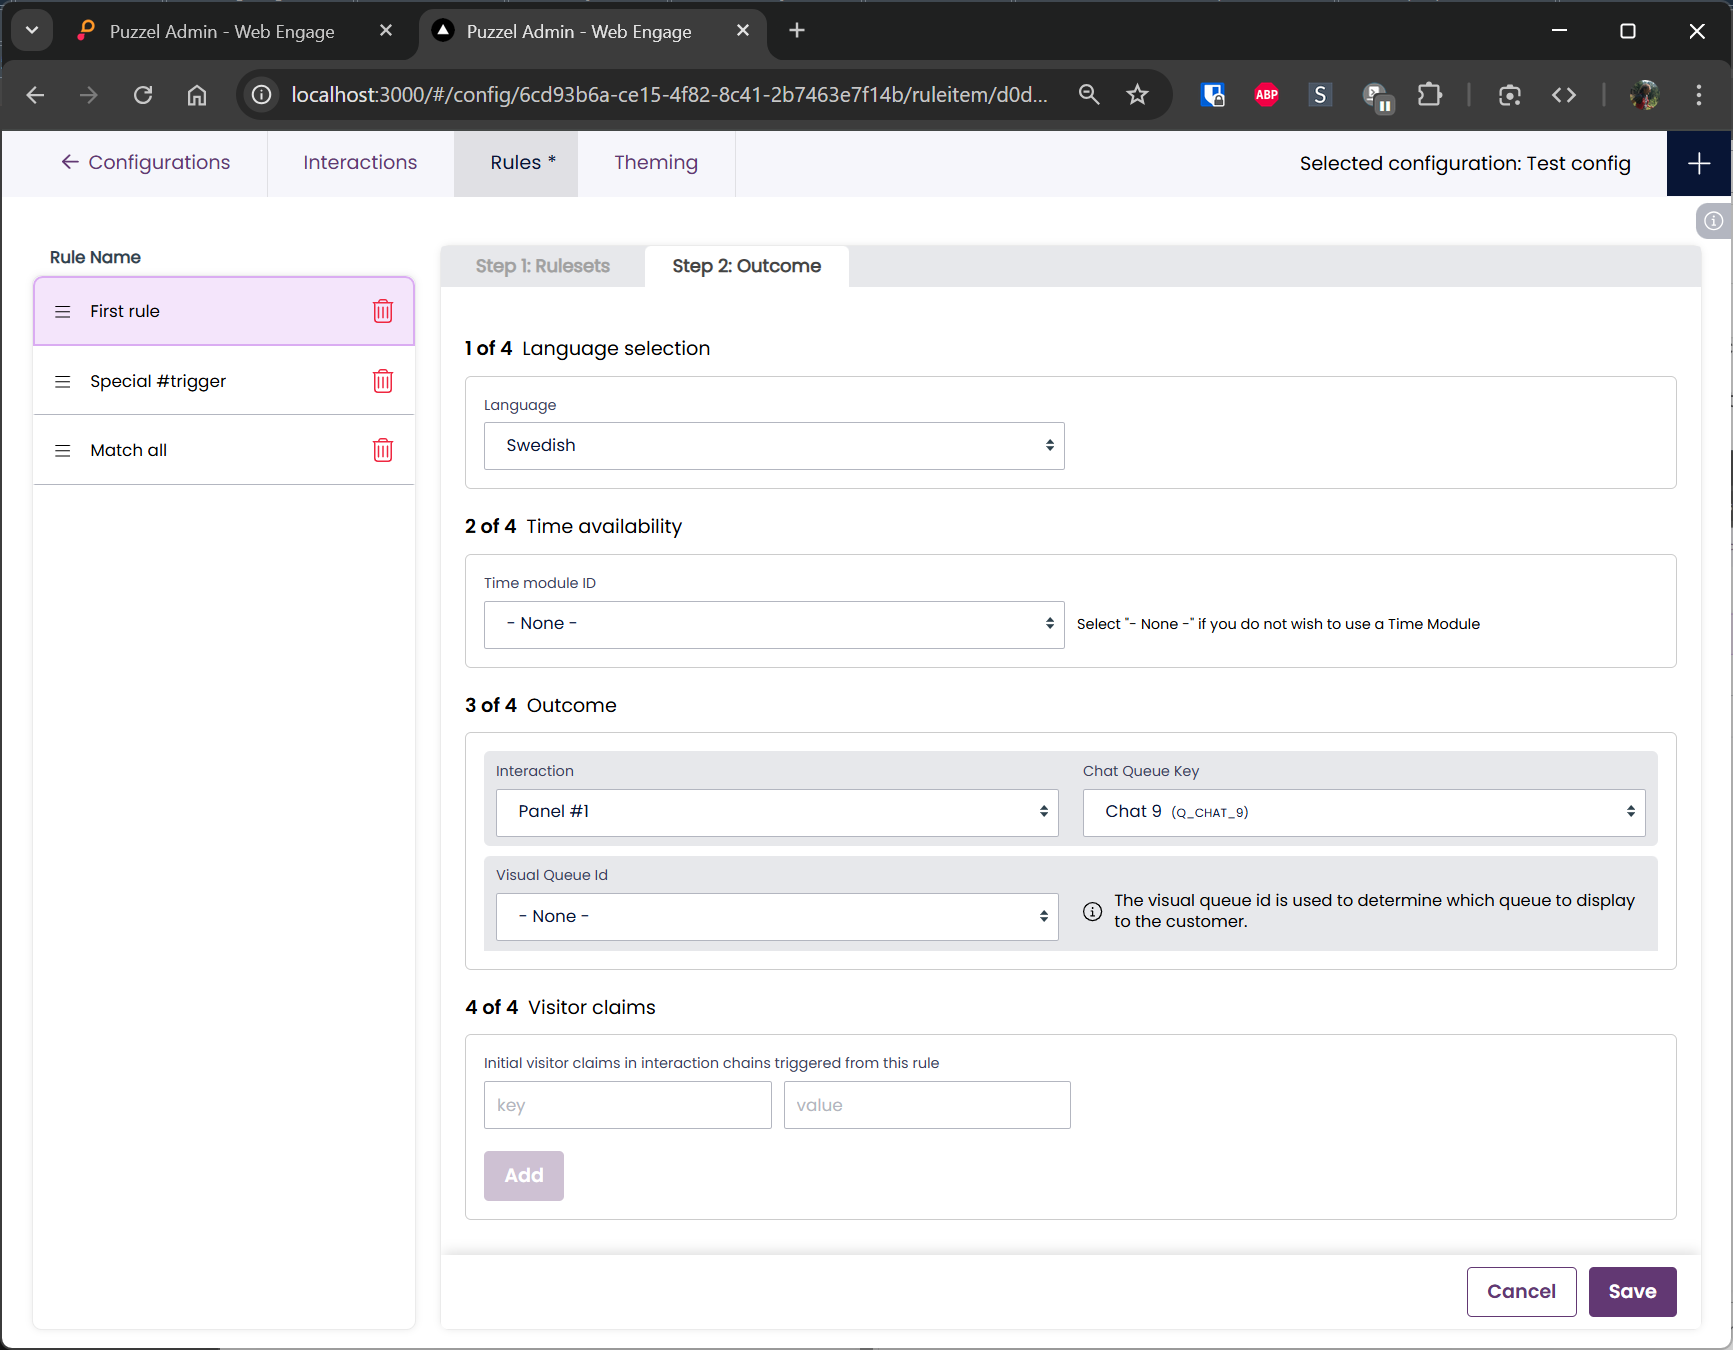Change the Chat Queue Key selection
This screenshot has width=1733, height=1350.
click(x=1363, y=812)
